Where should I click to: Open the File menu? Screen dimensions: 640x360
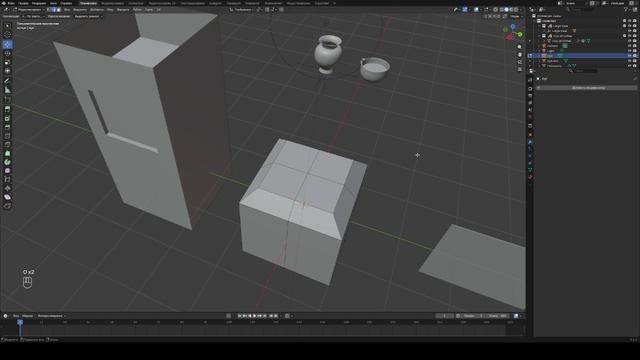pyautogui.click(x=11, y=3)
